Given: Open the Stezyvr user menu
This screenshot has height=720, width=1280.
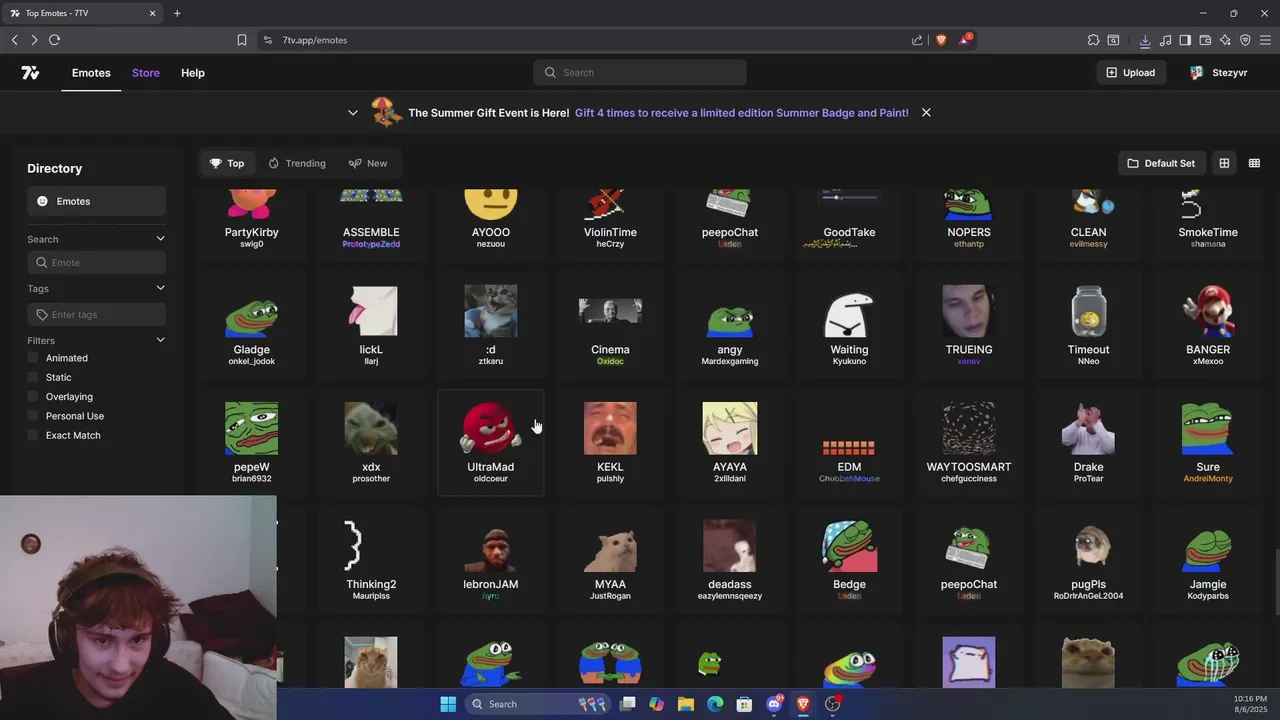Looking at the screenshot, I should coord(1218,73).
